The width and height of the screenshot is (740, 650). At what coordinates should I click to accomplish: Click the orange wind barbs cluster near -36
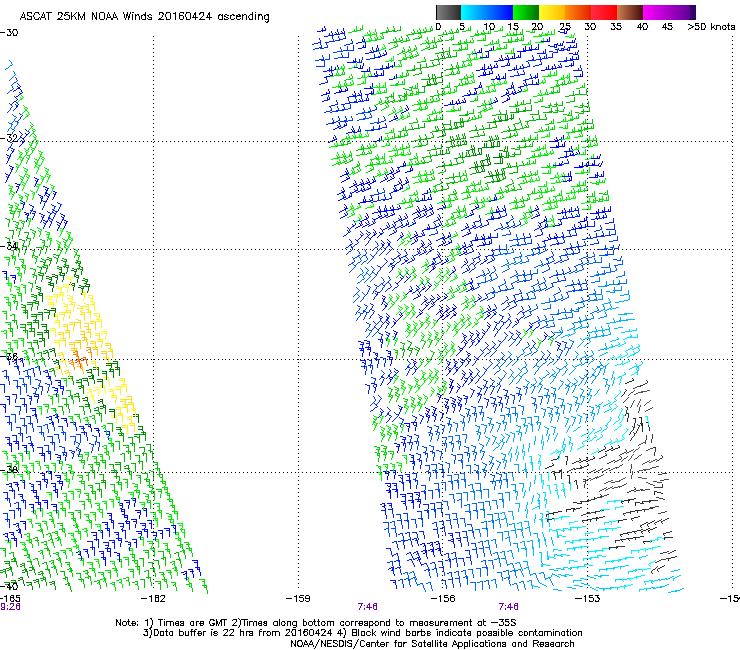coord(78,359)
